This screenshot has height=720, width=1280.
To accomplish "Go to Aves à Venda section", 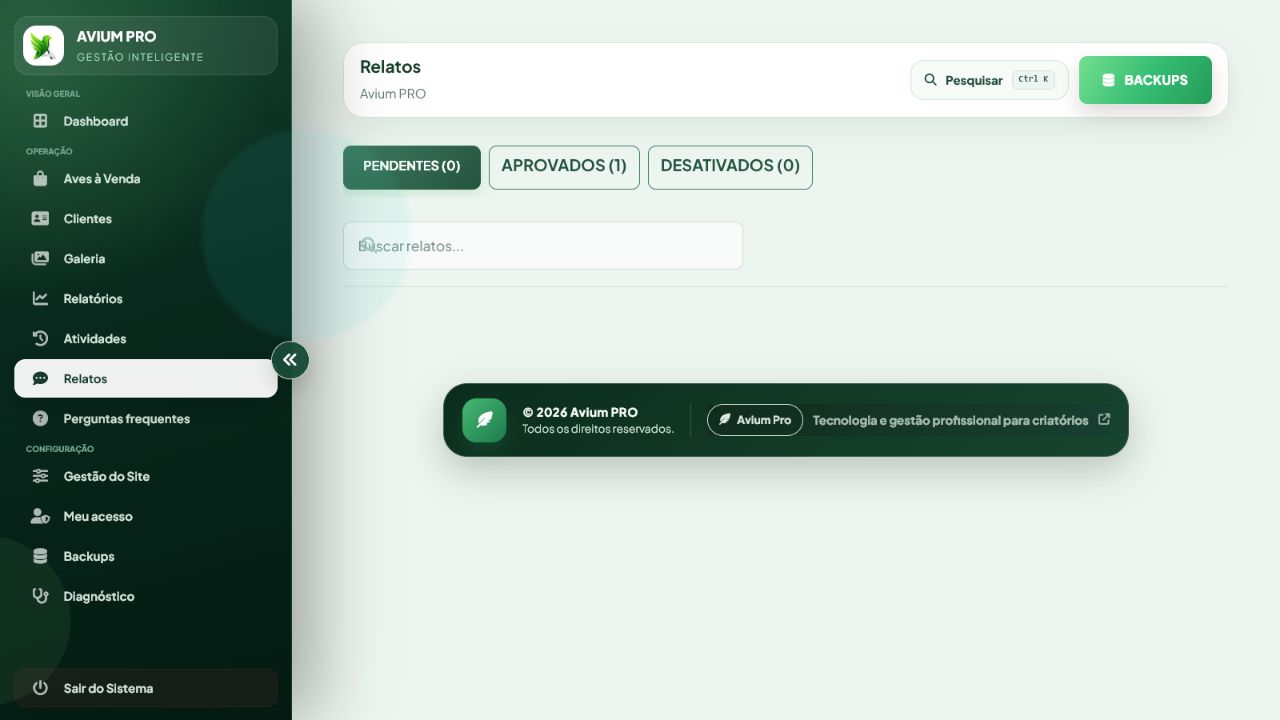I will coord(146,179).
